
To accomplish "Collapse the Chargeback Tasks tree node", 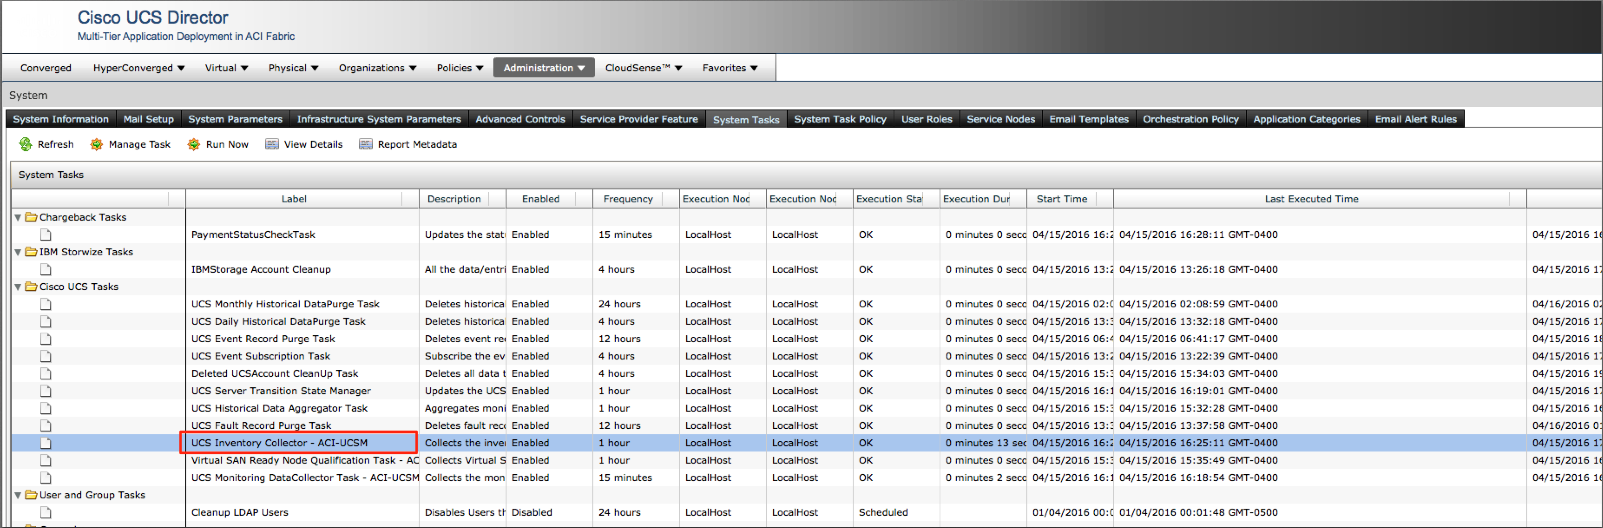I will 18,217.
